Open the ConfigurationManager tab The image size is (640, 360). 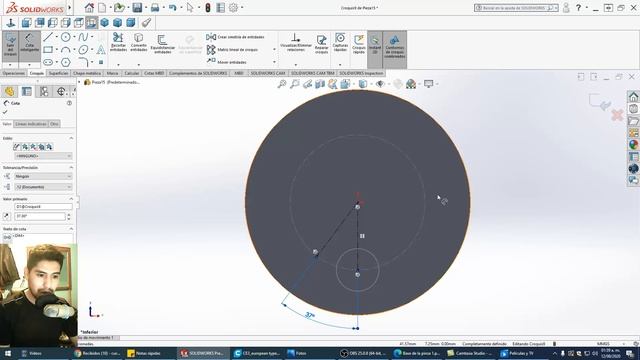[44, 91]
